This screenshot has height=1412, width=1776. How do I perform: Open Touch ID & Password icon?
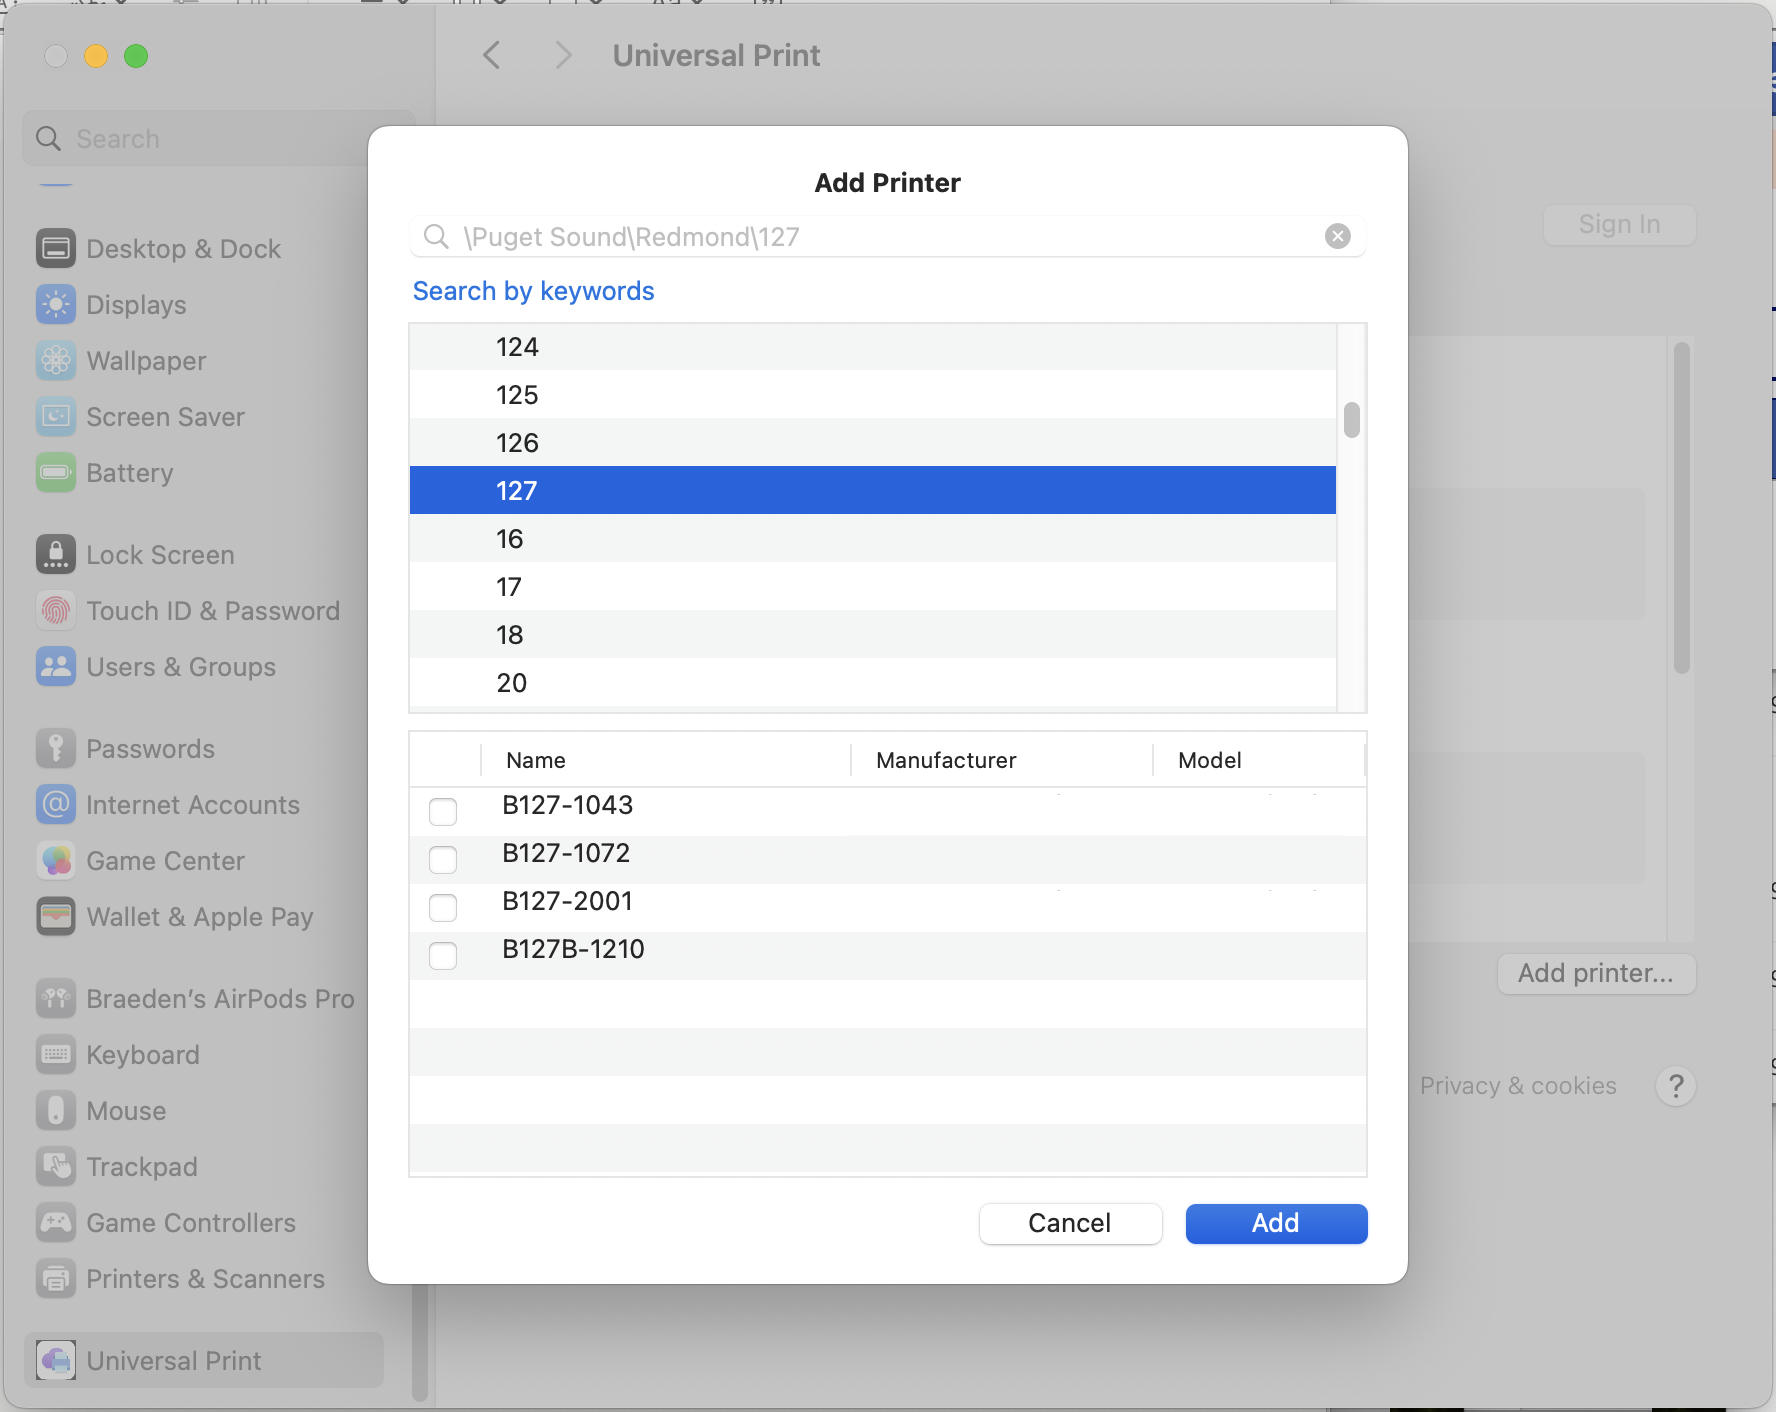point(56,610)
